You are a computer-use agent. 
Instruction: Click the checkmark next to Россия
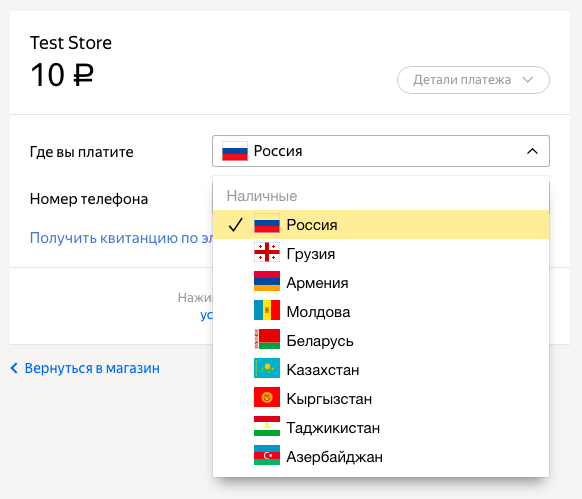(x=235, y=225)
